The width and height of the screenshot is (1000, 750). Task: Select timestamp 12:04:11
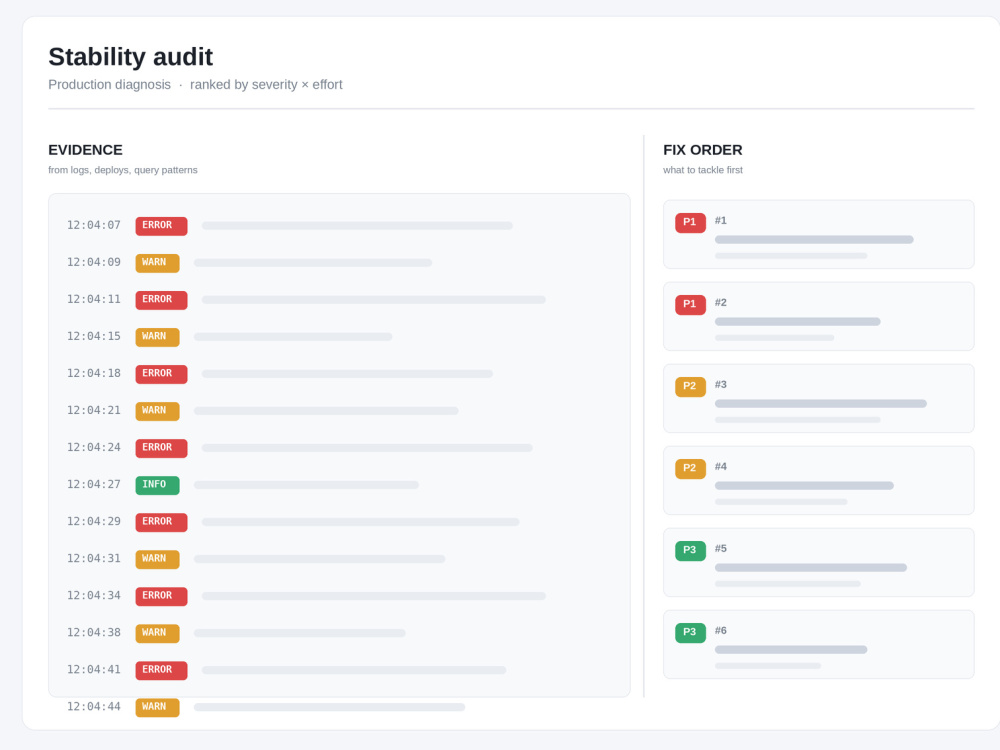pos(94,299)
